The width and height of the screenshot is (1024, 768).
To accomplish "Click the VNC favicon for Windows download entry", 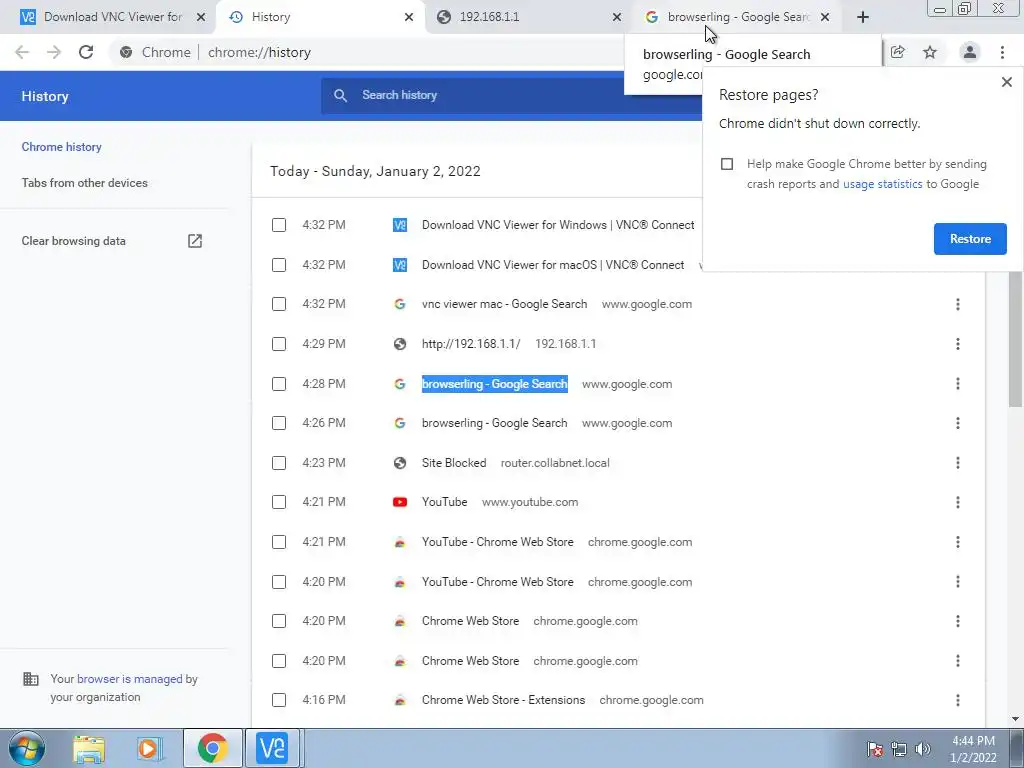I will (400, 225).
